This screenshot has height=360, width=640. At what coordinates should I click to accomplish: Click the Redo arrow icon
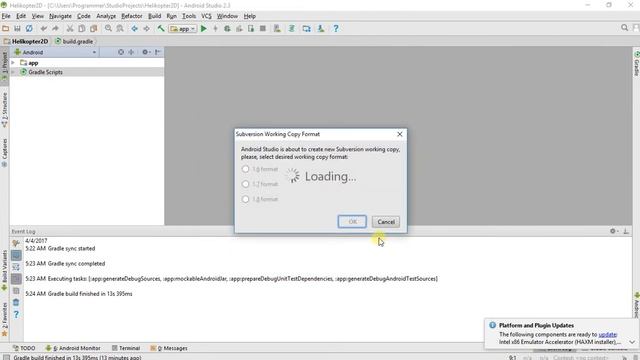coord(55,29)
